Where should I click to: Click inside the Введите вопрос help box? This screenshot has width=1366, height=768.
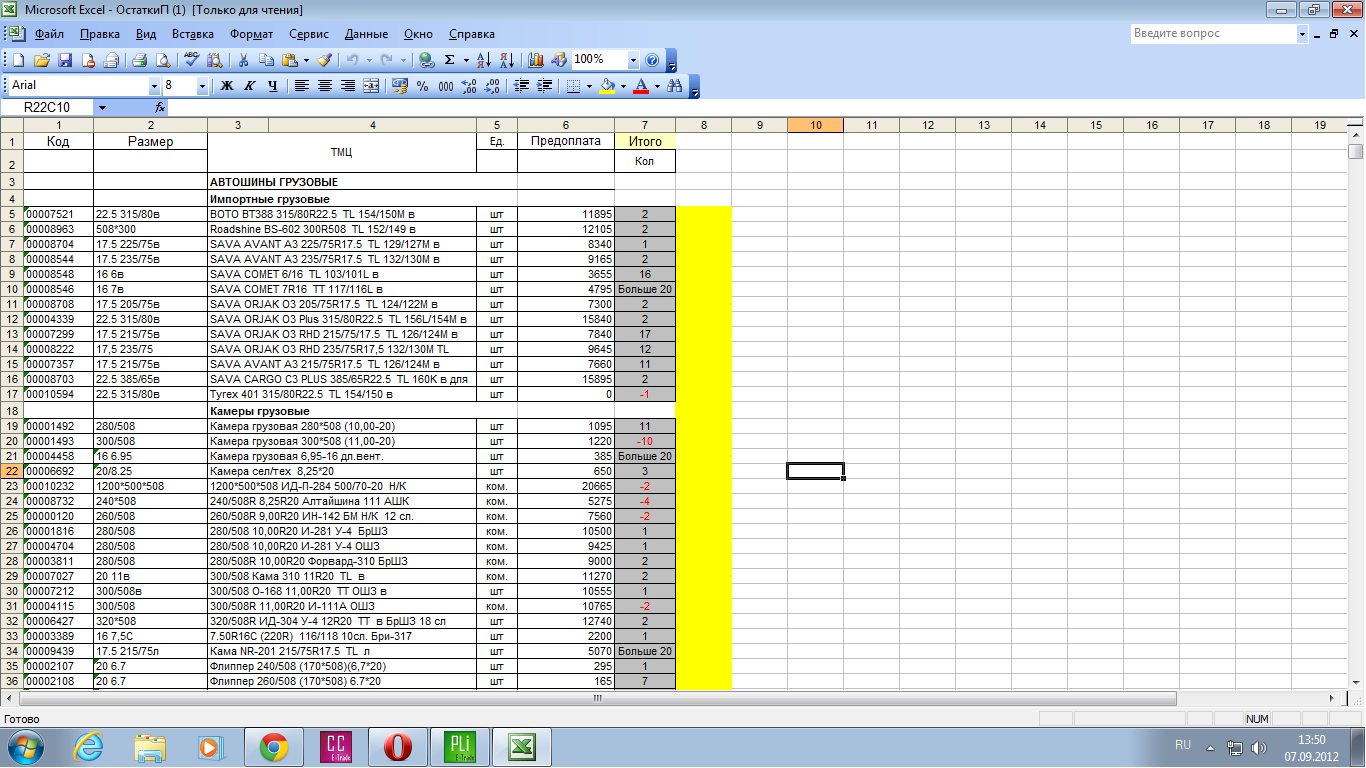[x=1213, y=33]
